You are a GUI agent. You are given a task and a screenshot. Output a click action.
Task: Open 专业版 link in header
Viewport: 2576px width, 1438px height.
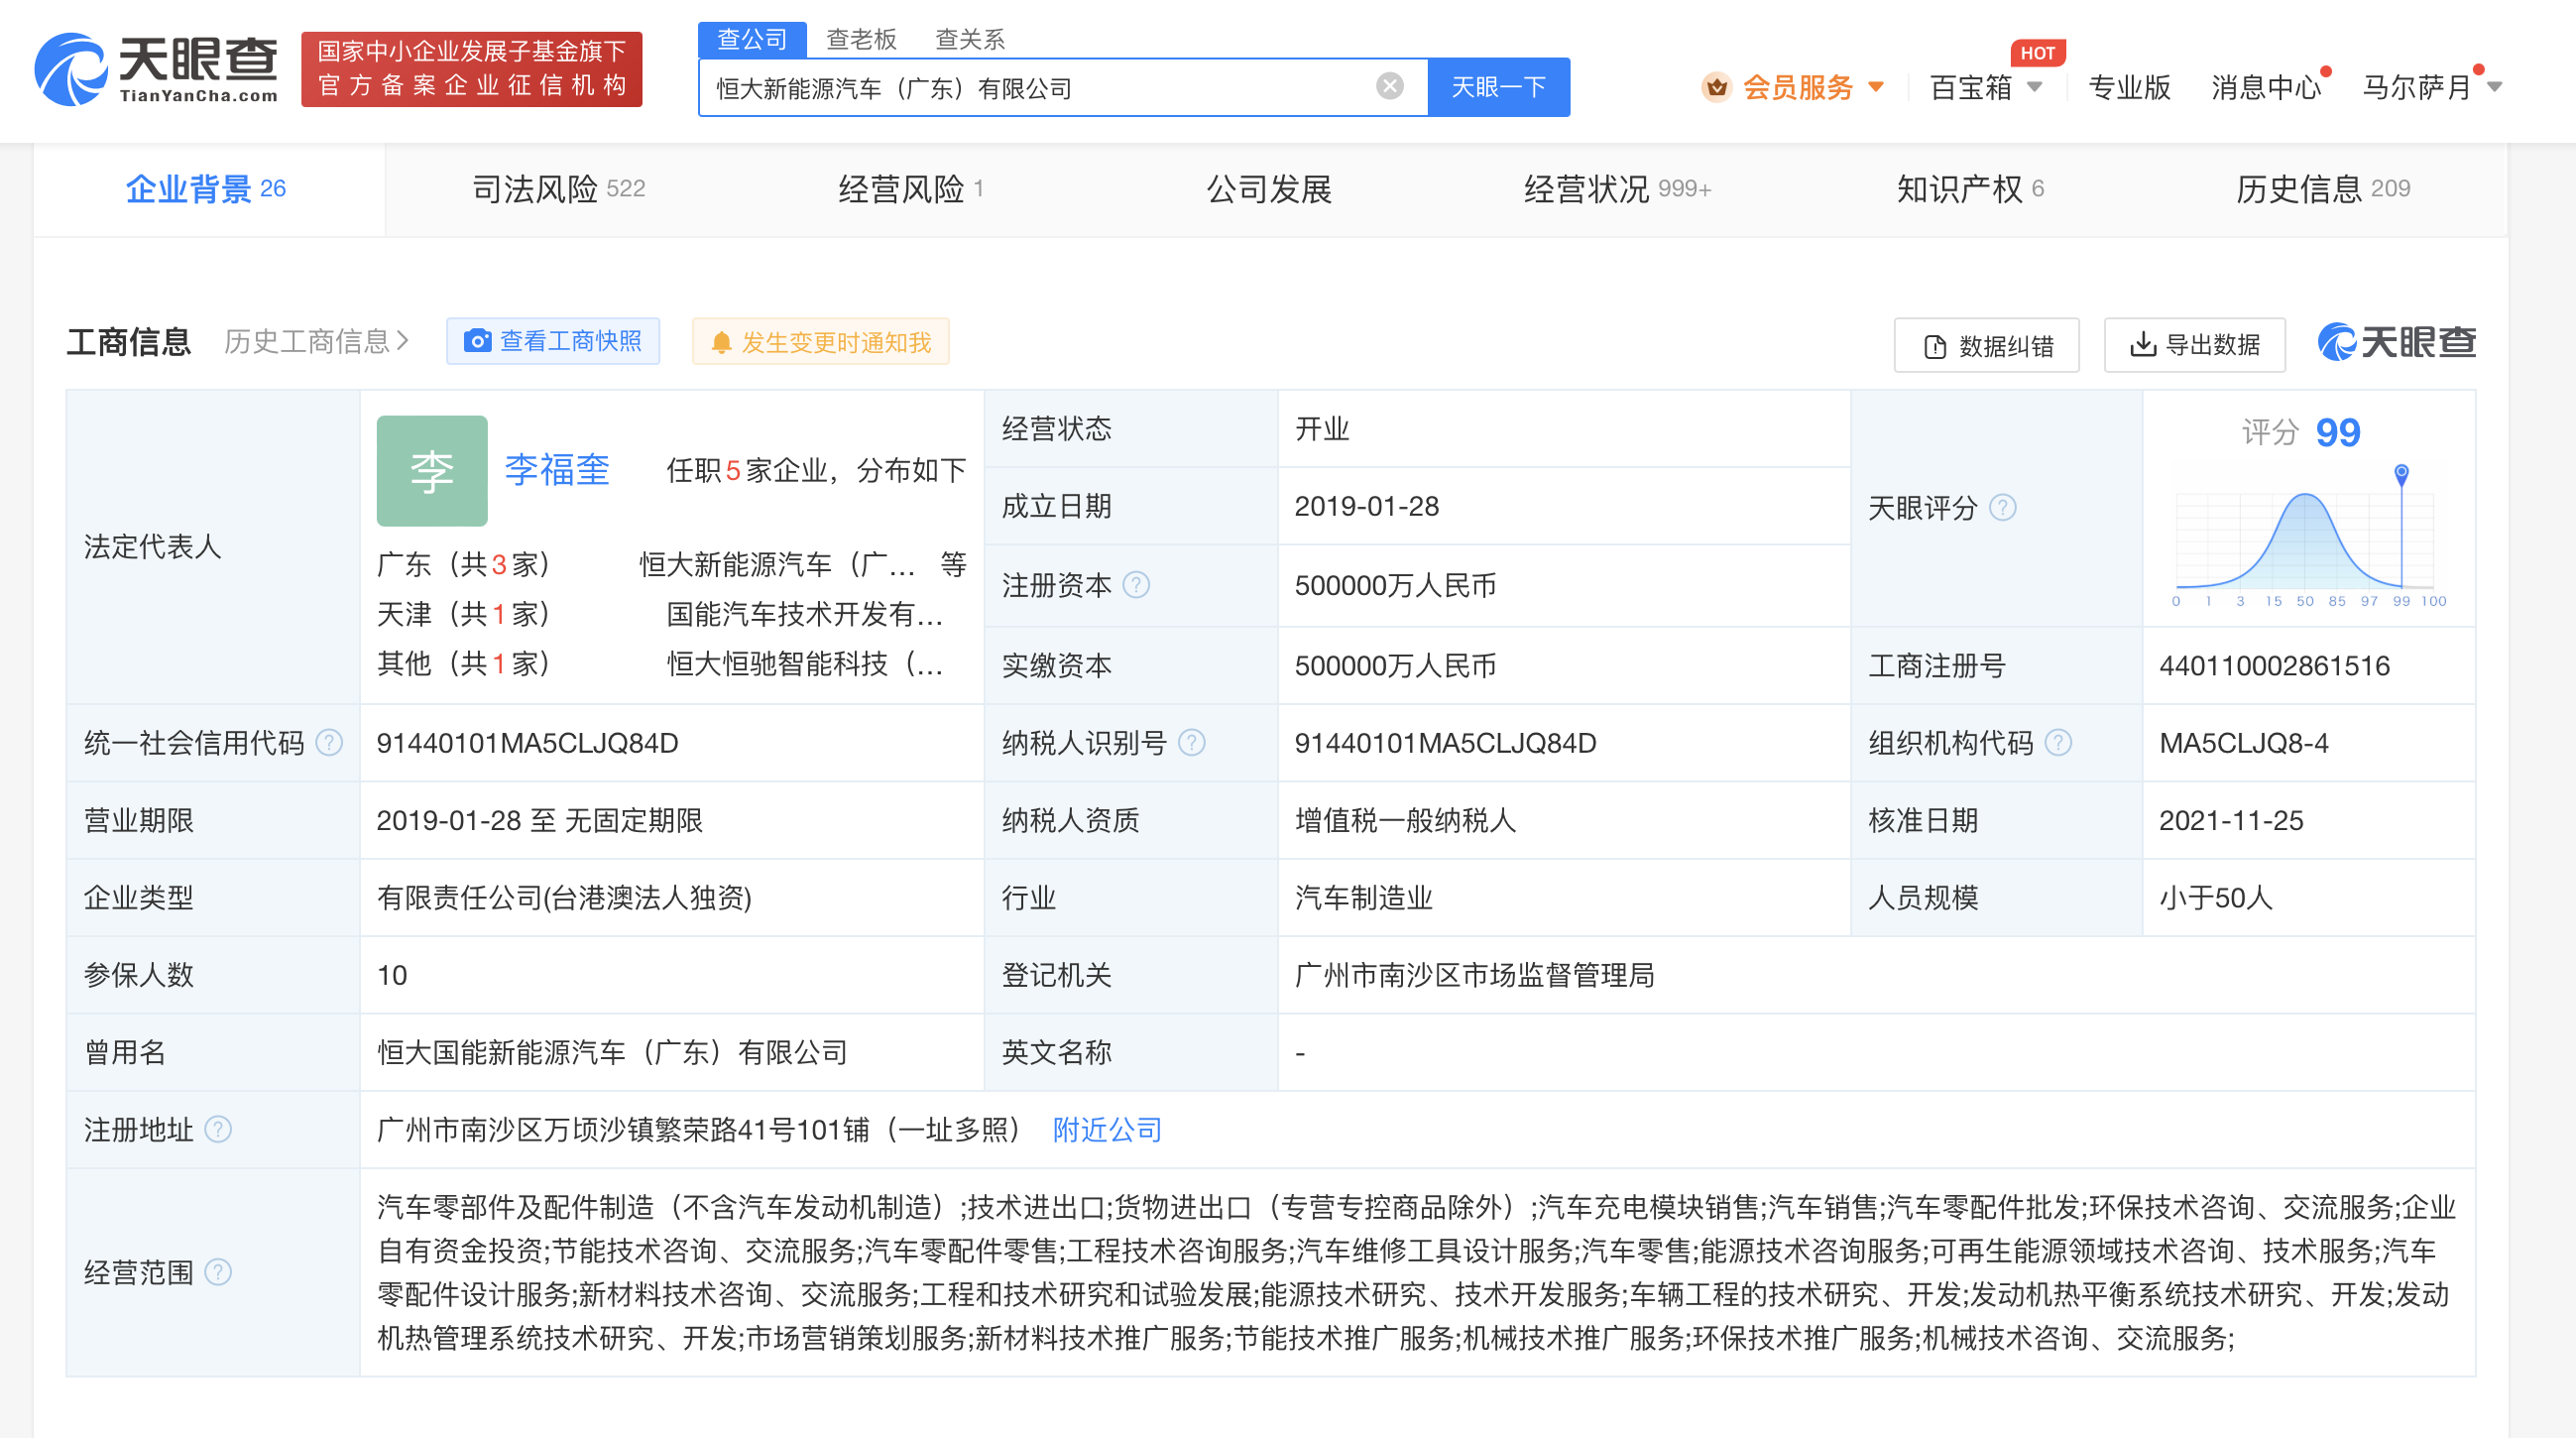coord(2129,87)
